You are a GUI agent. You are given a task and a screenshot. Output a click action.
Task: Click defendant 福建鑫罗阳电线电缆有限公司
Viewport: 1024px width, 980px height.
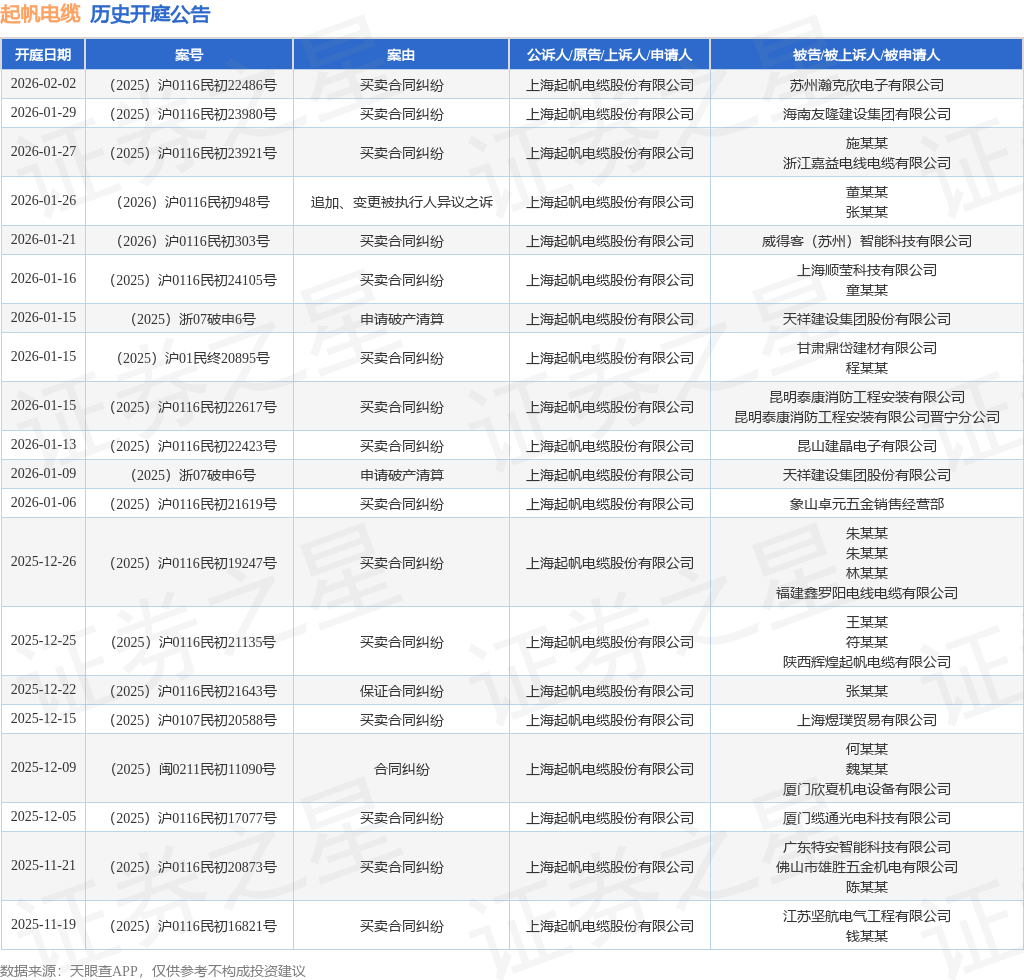tap(867, 593)
